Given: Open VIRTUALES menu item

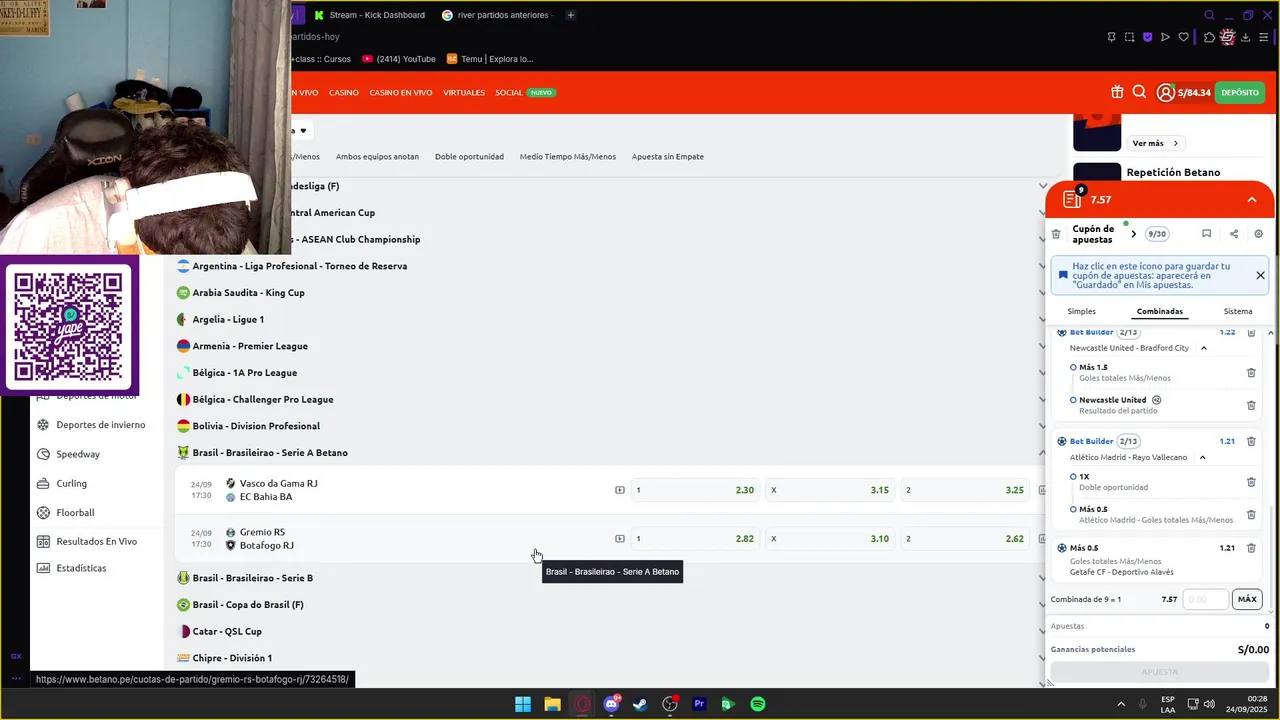Looking at the screenshot, I should (x=464, y=92).
